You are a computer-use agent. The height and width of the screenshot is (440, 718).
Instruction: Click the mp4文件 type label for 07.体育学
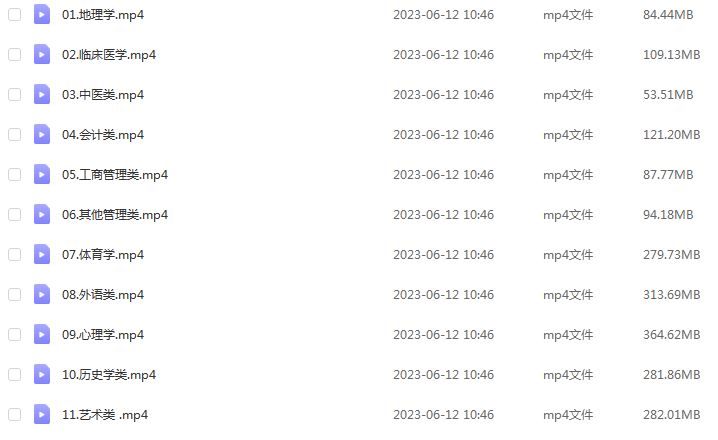coord(568,255)
